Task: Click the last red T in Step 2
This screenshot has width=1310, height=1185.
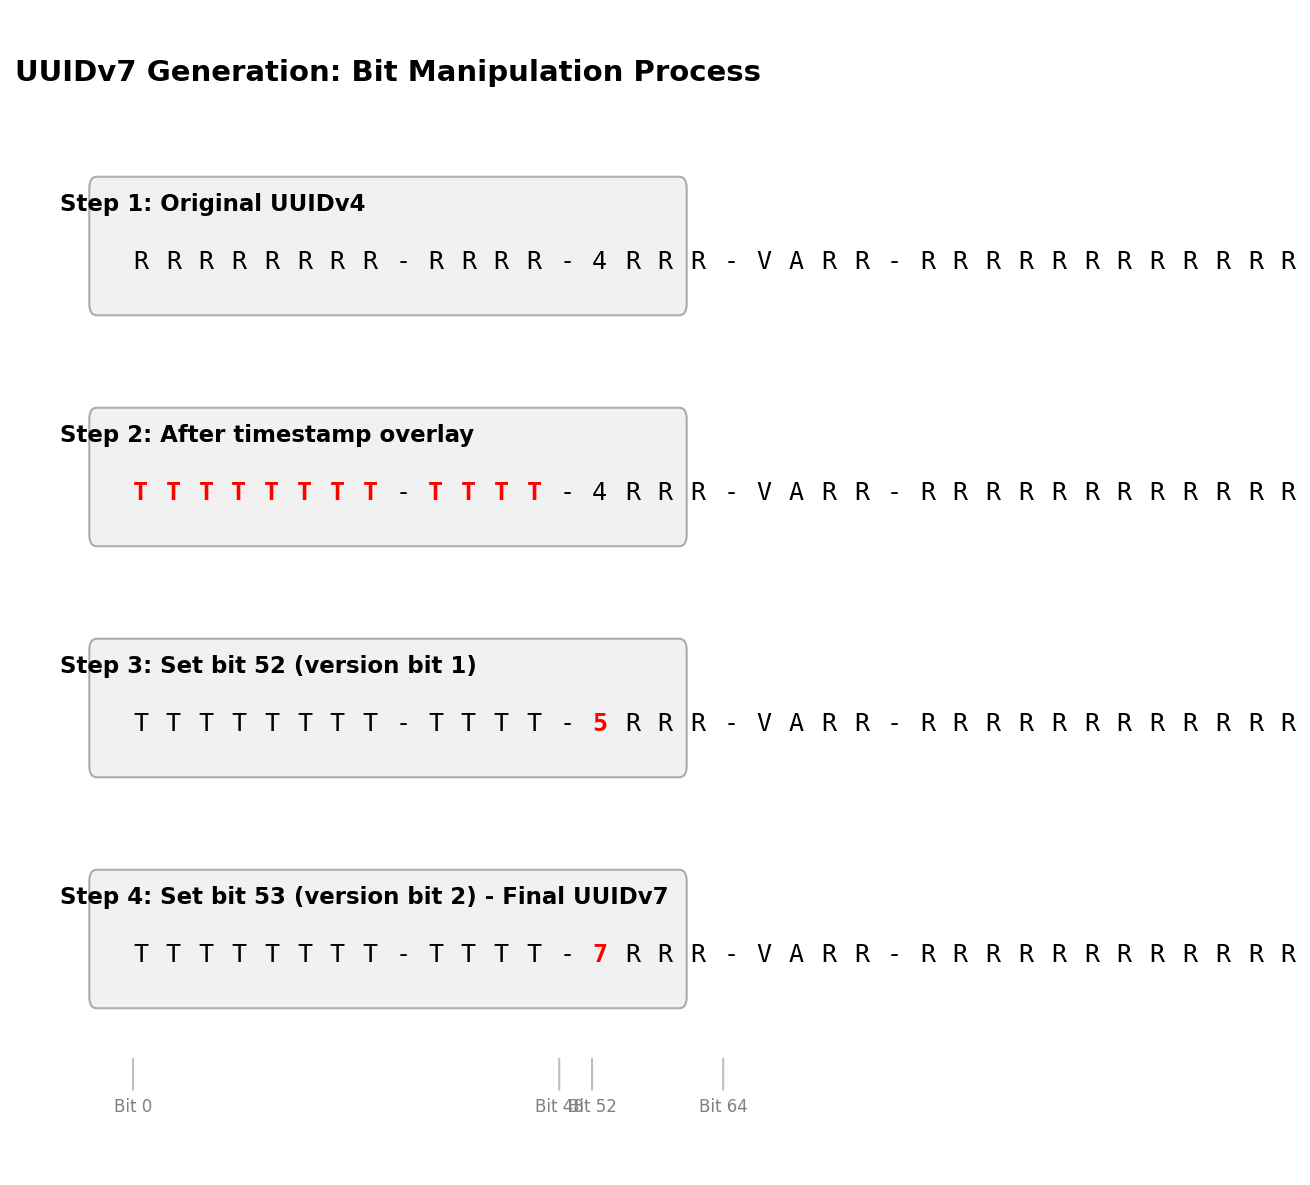Action: 534,493
